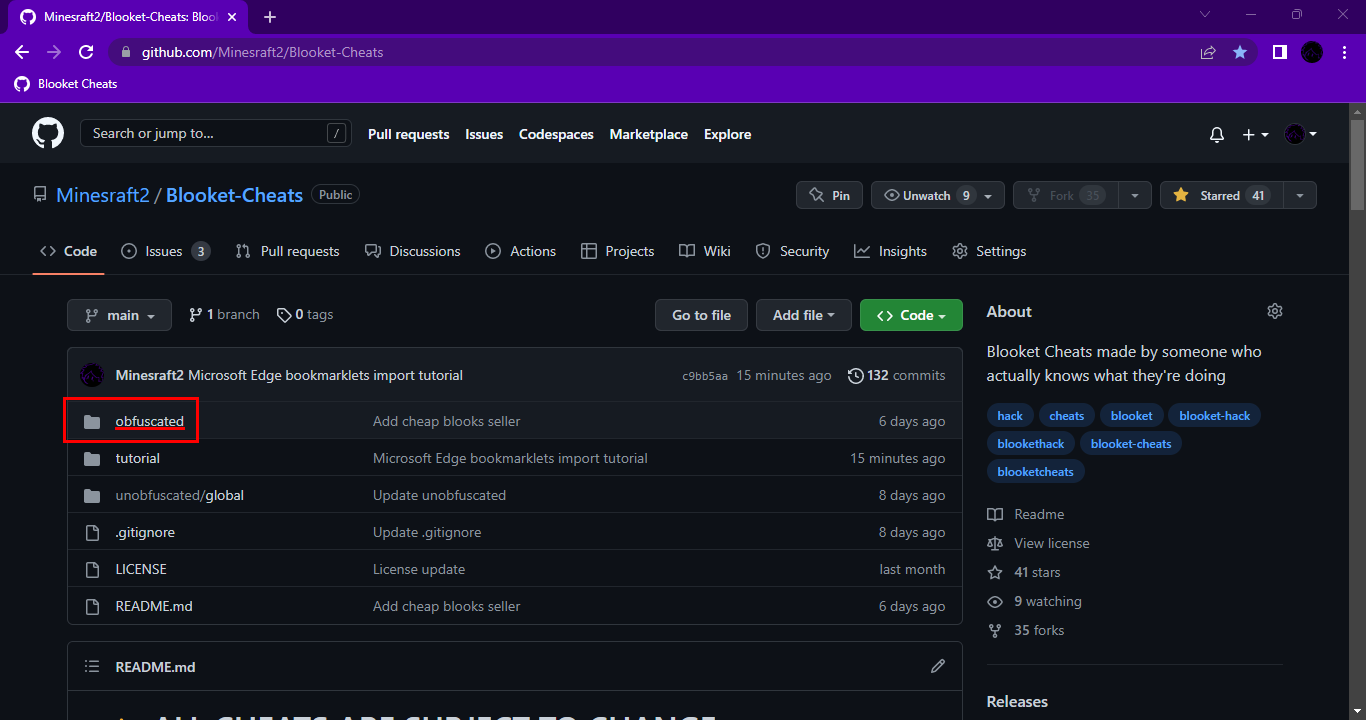Switch to the Discussions tab

[x=413, y=251]
